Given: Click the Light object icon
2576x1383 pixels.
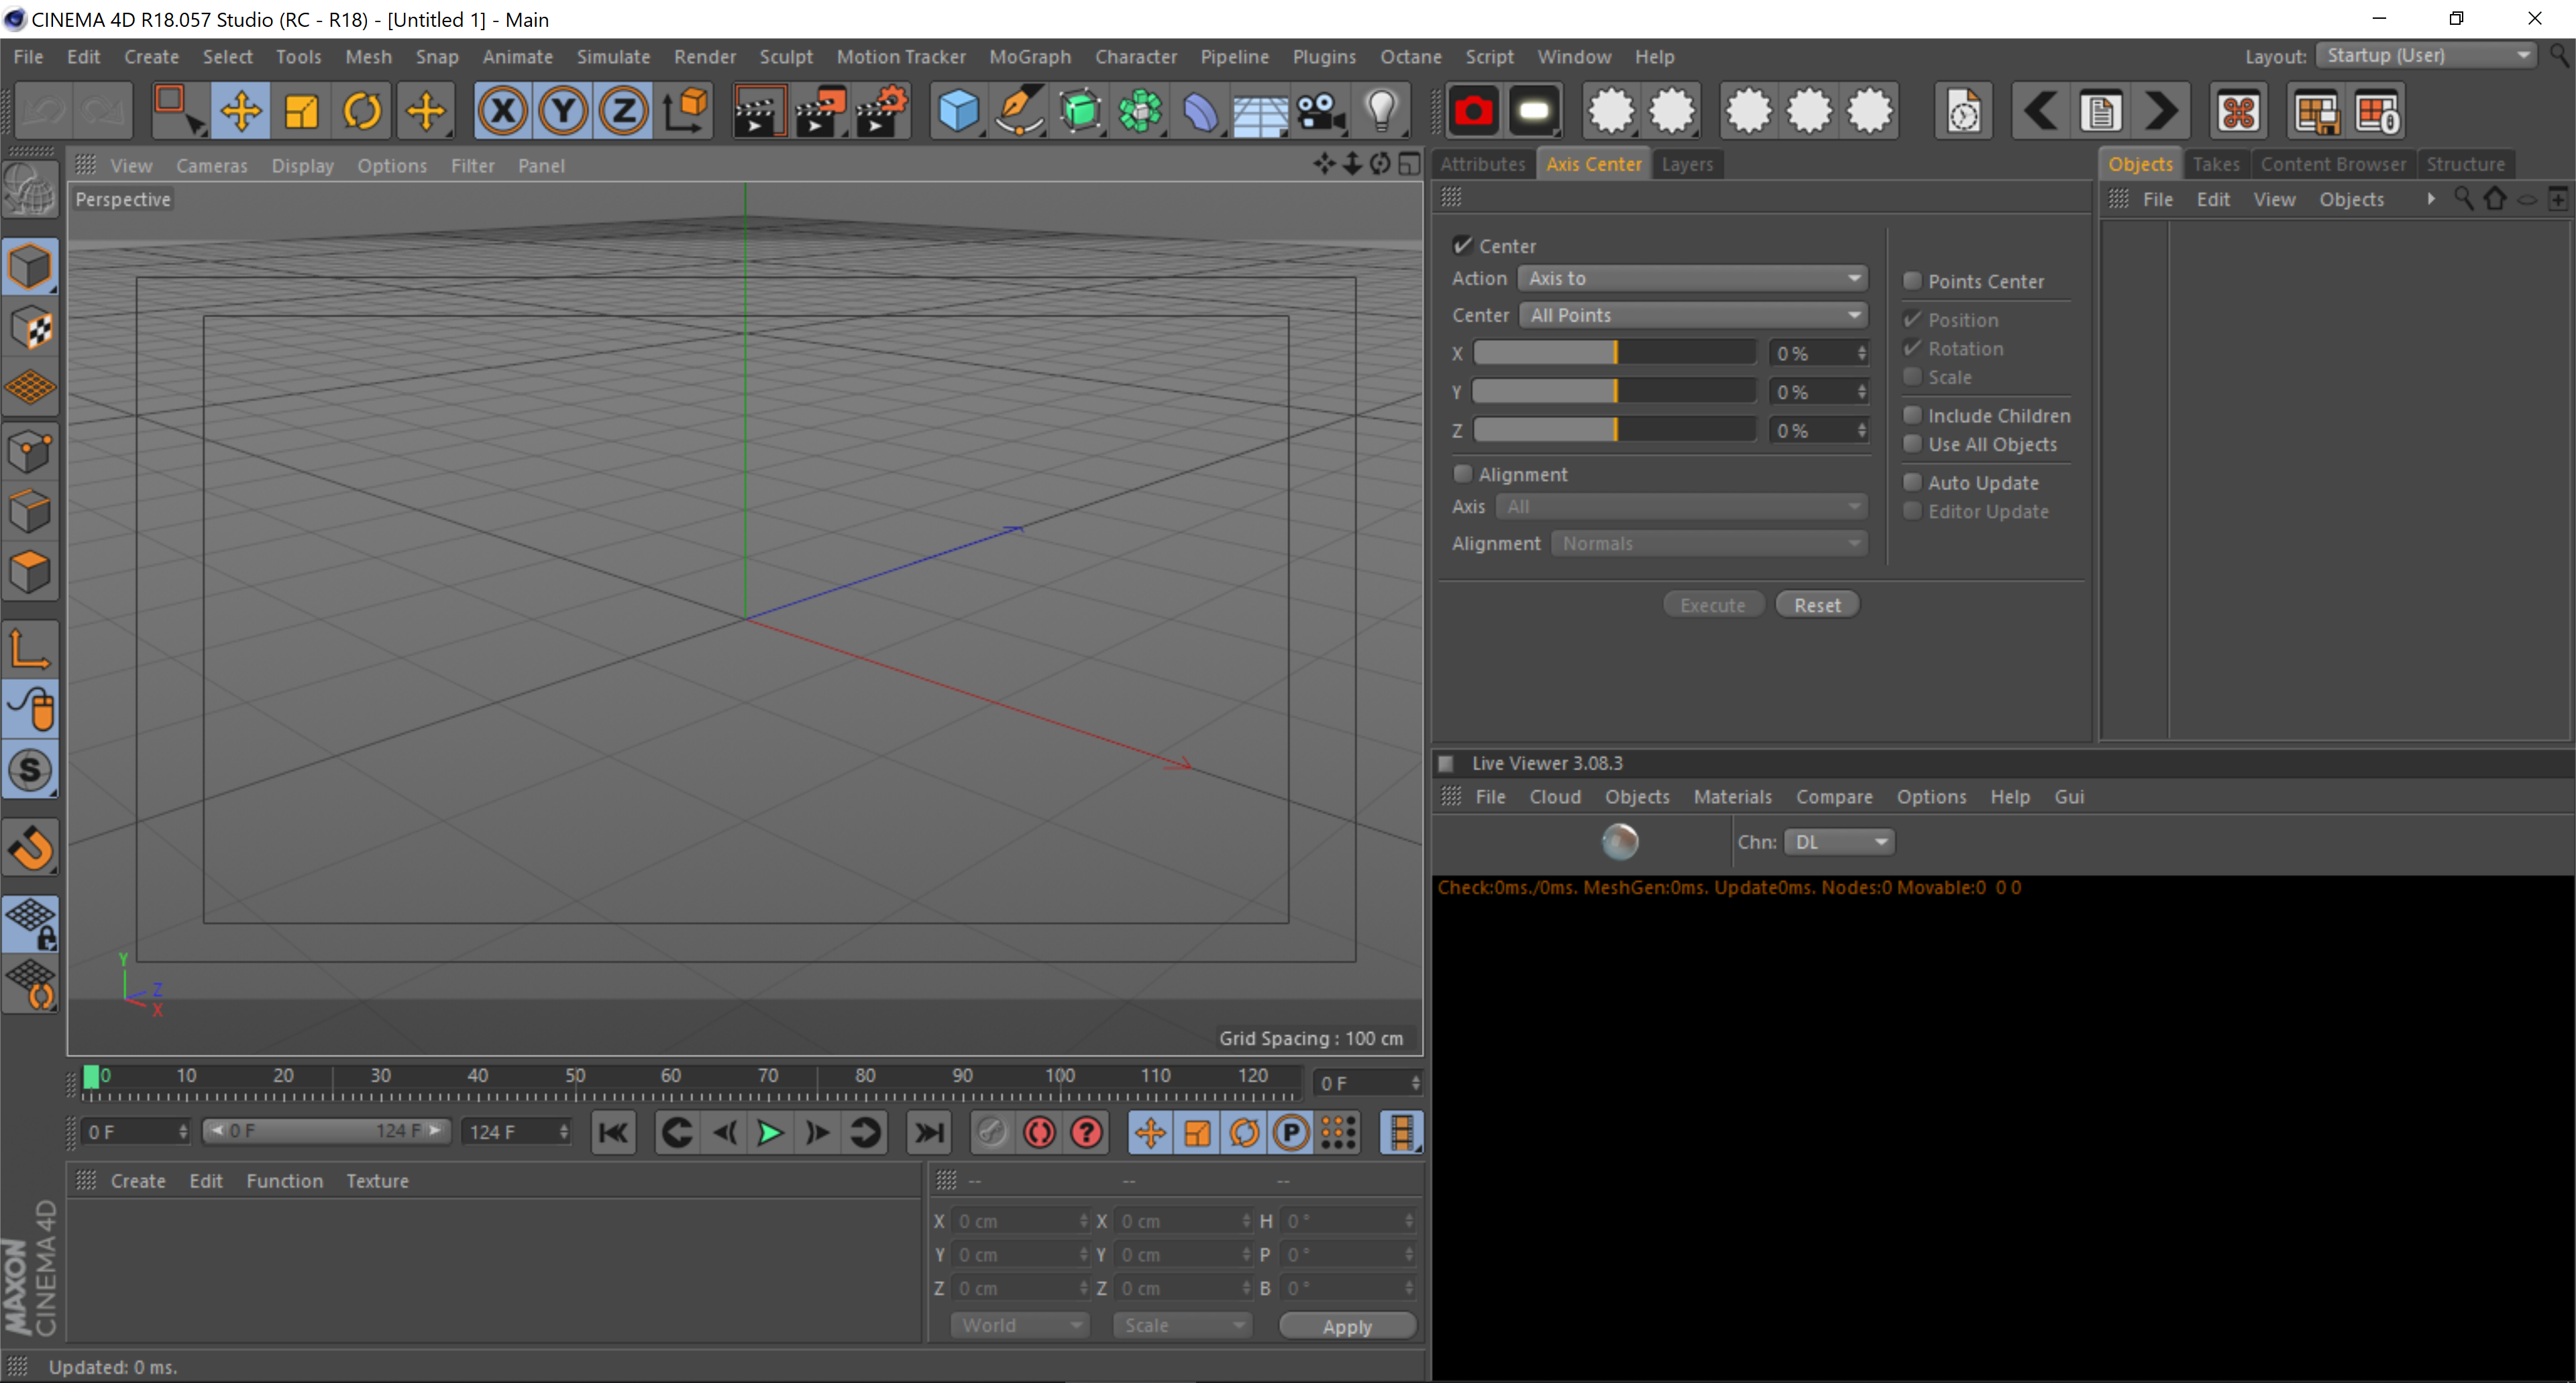Looking at the screenshot, I should click(1381, 111).
